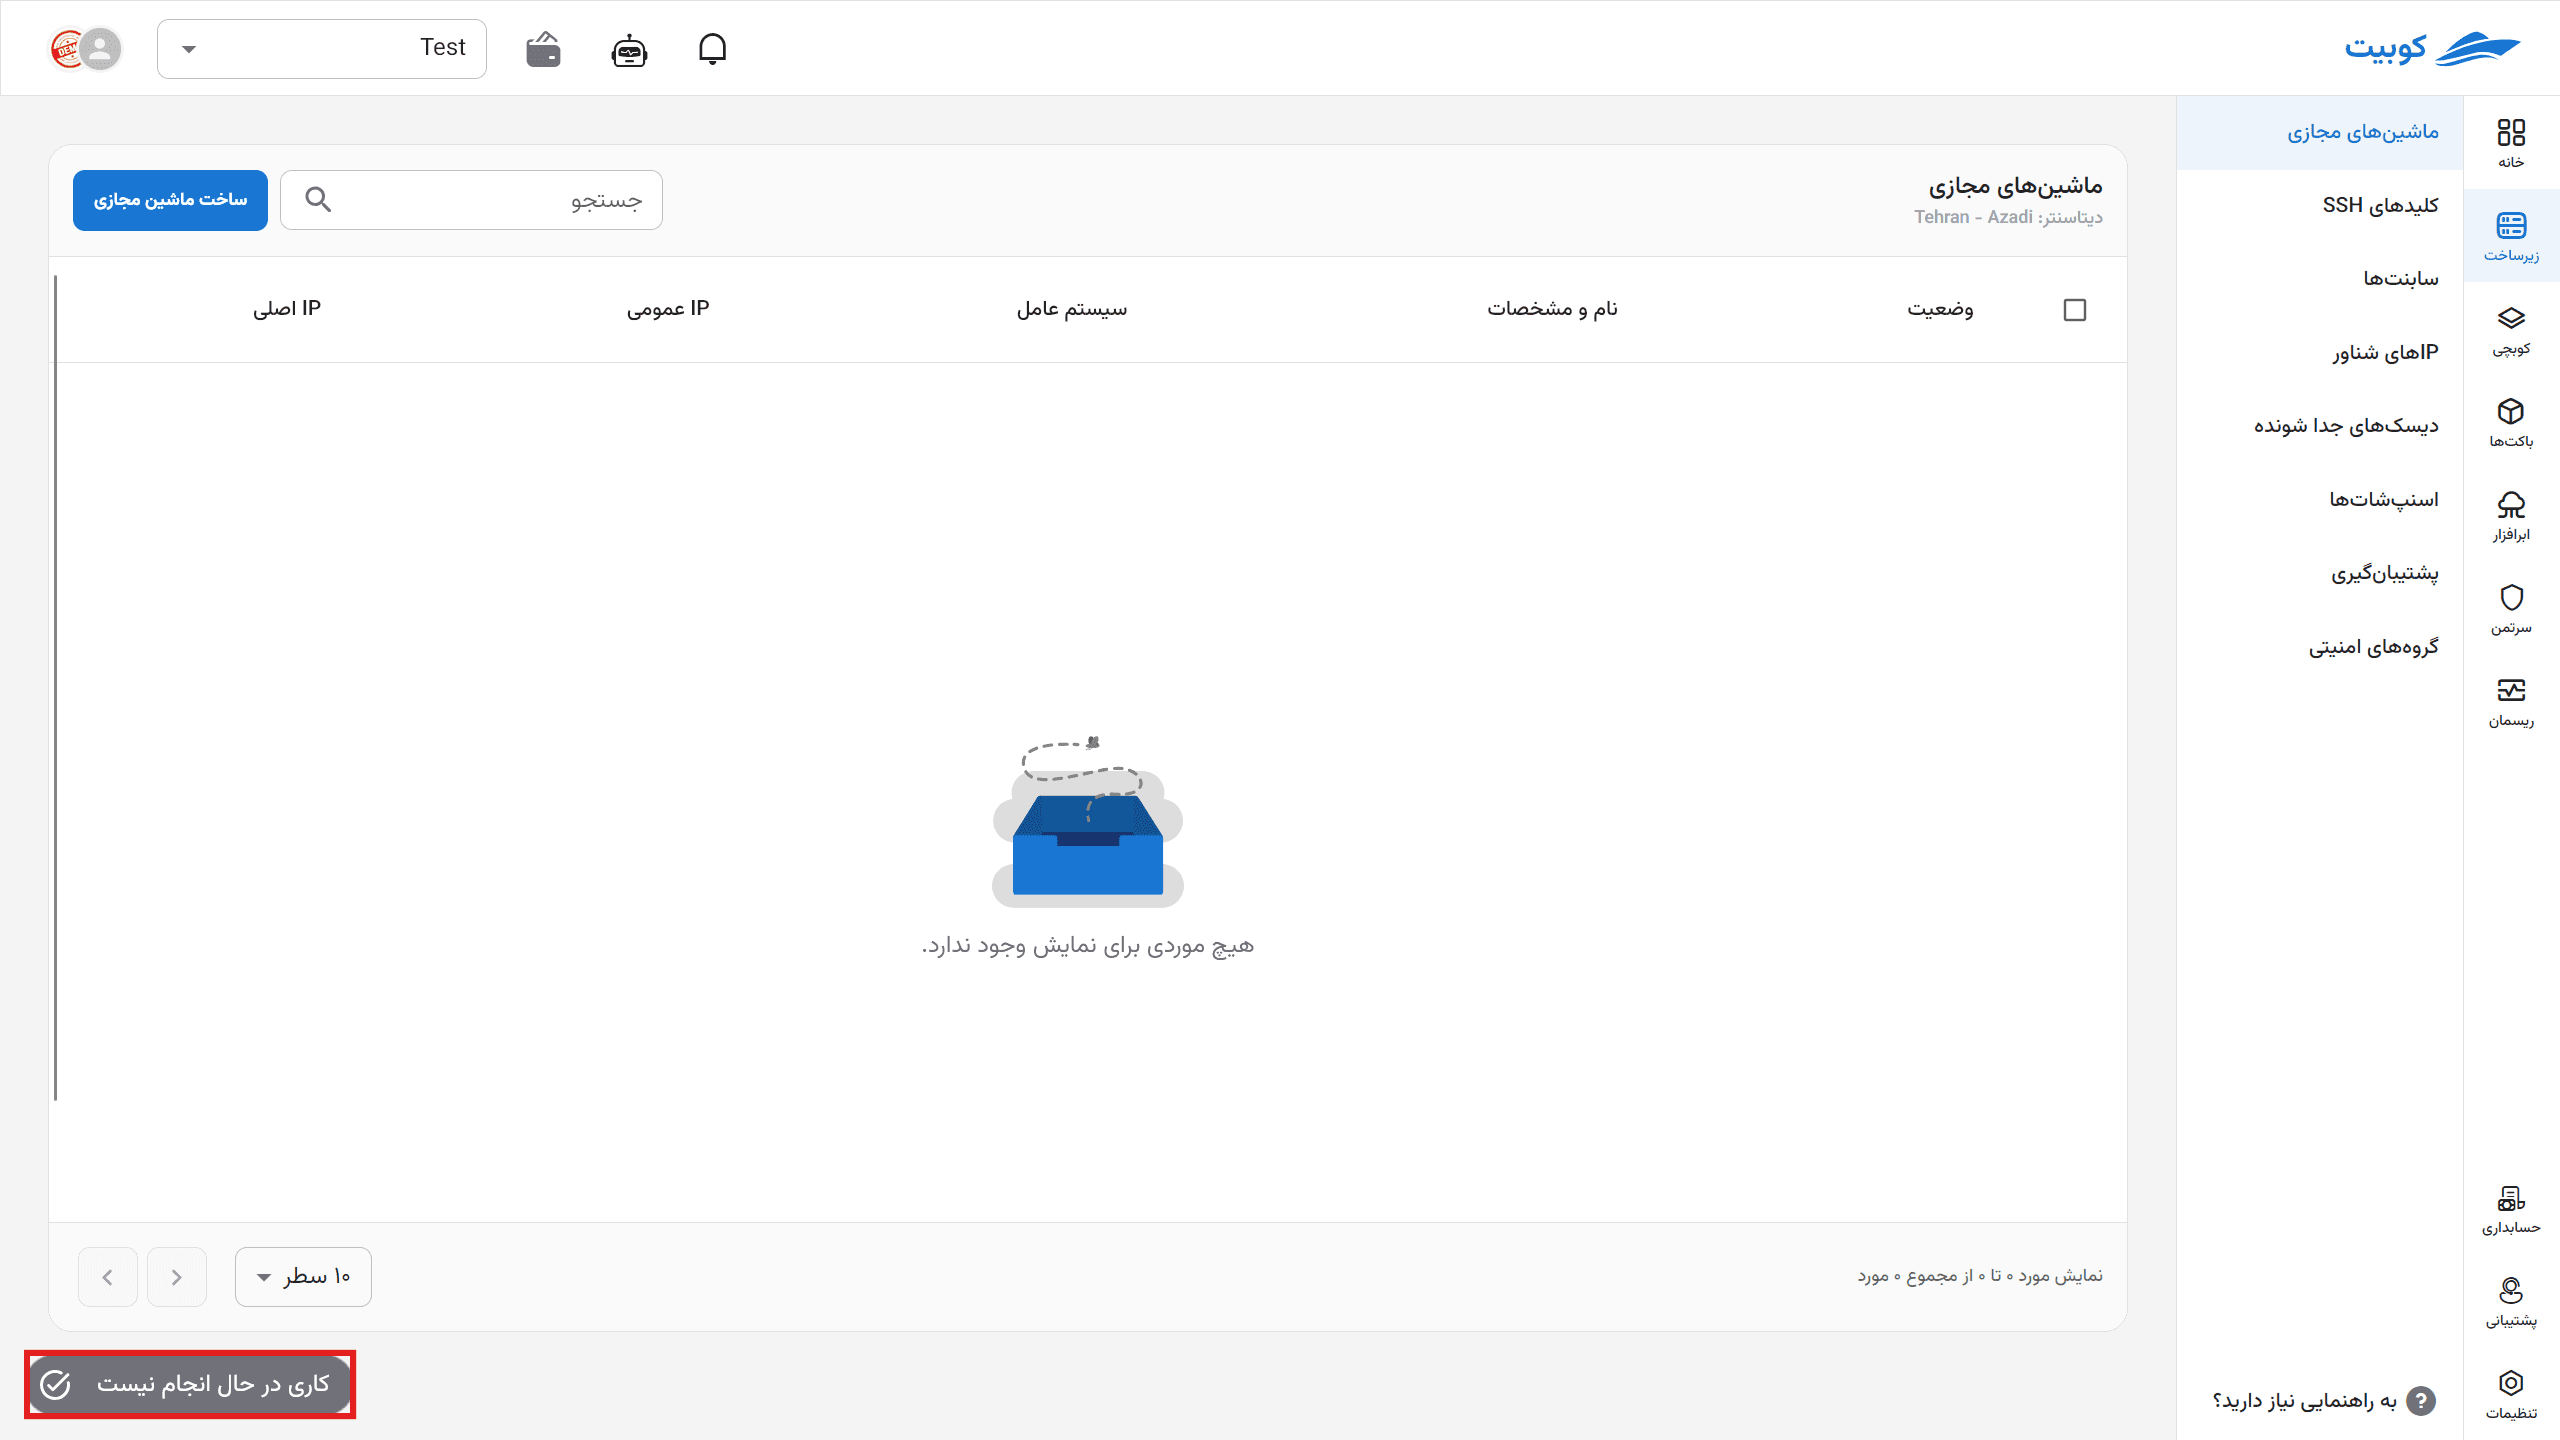Open the باکت‌ها buckets icon

click(x=2511, y=422)
